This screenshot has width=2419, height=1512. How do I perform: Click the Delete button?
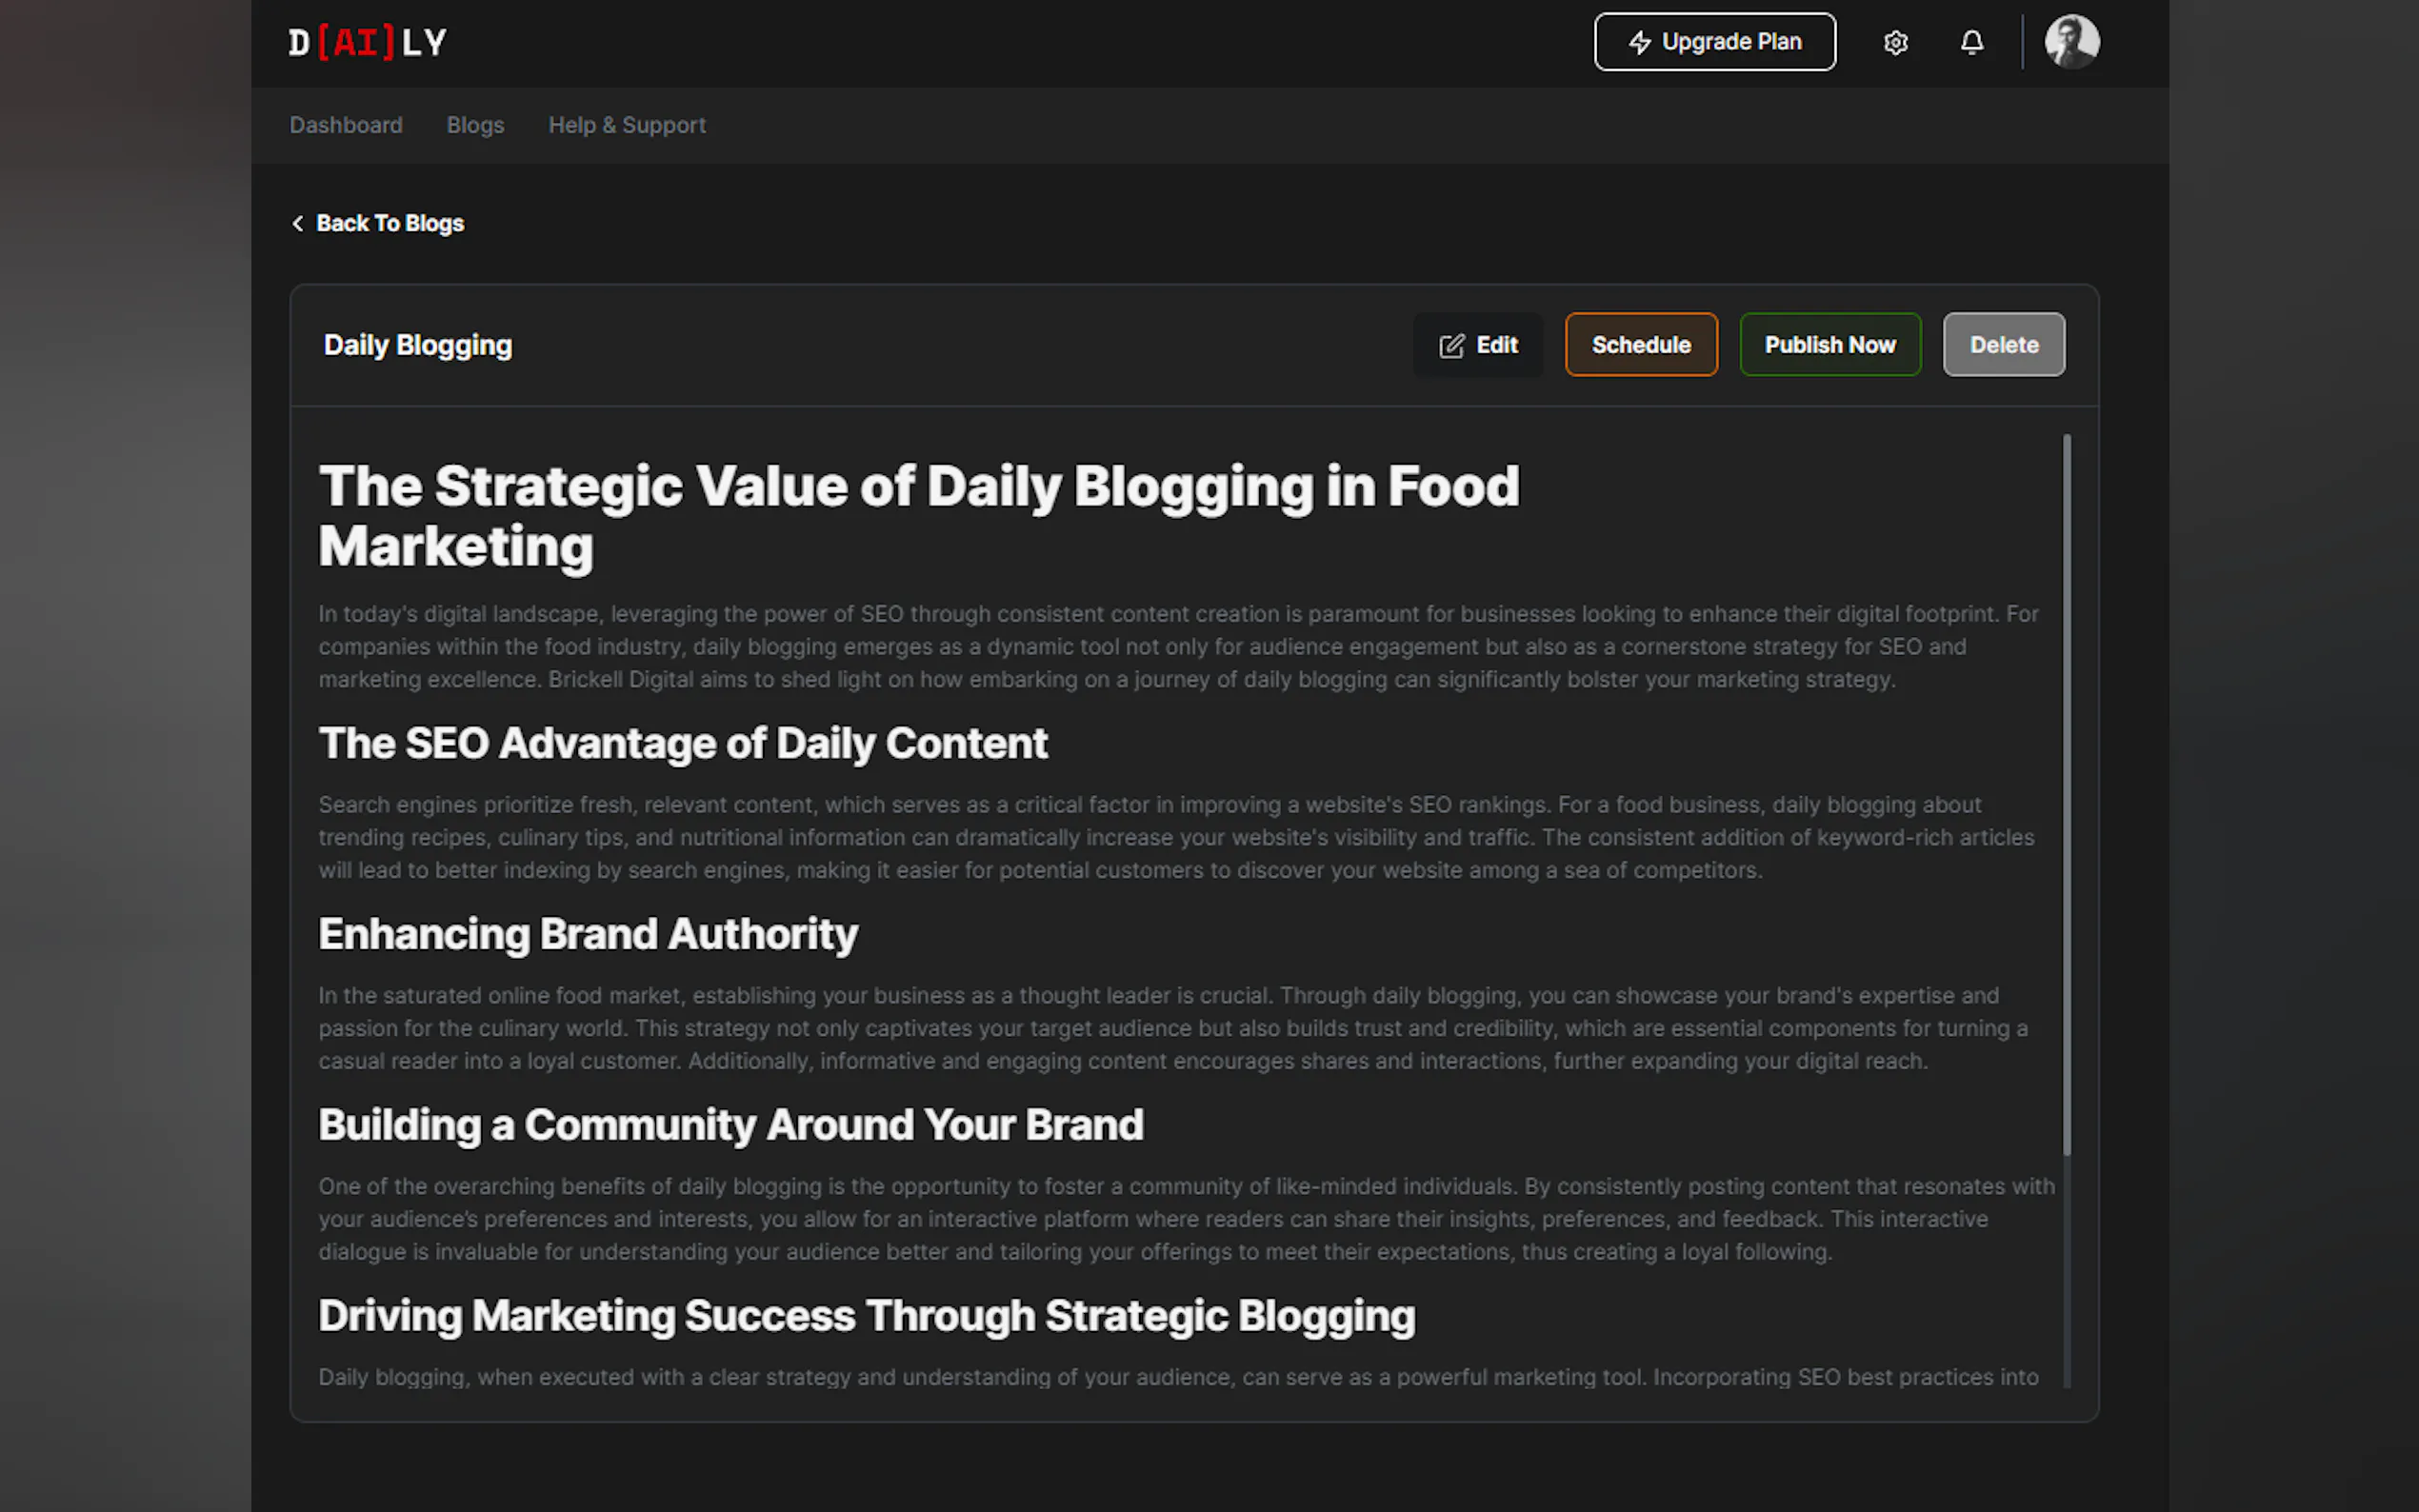[x=2003, y=345]
